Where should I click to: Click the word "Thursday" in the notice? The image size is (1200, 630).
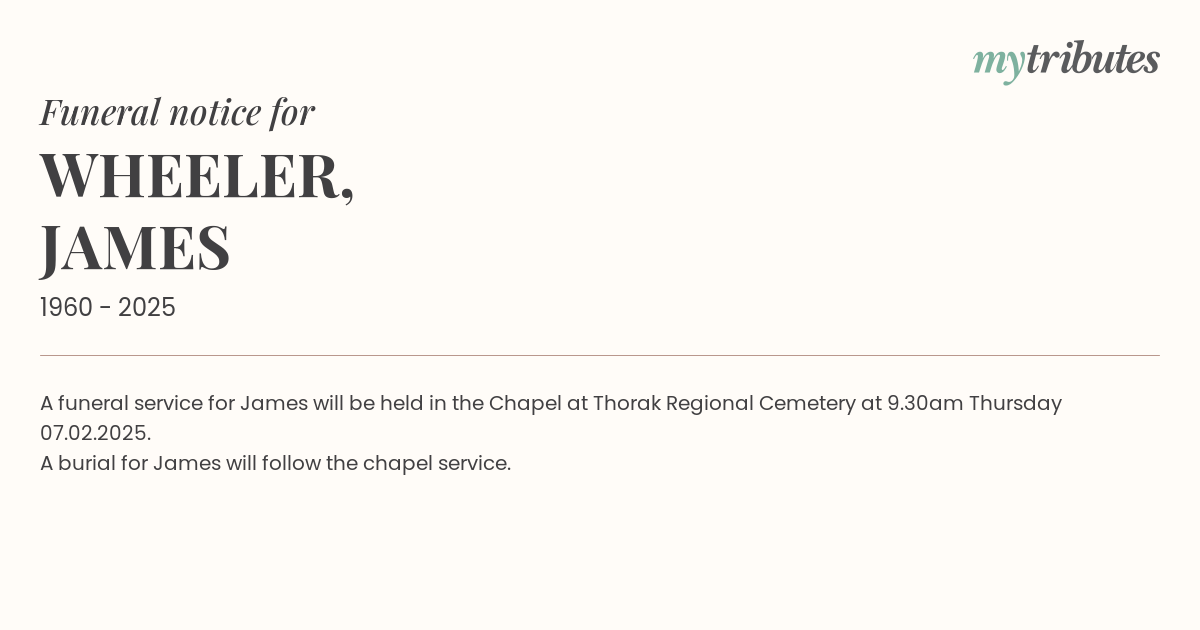click(1015, 403)
